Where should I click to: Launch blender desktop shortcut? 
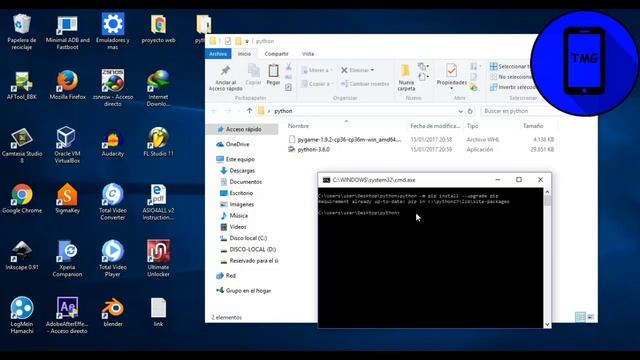click(113, 313)
